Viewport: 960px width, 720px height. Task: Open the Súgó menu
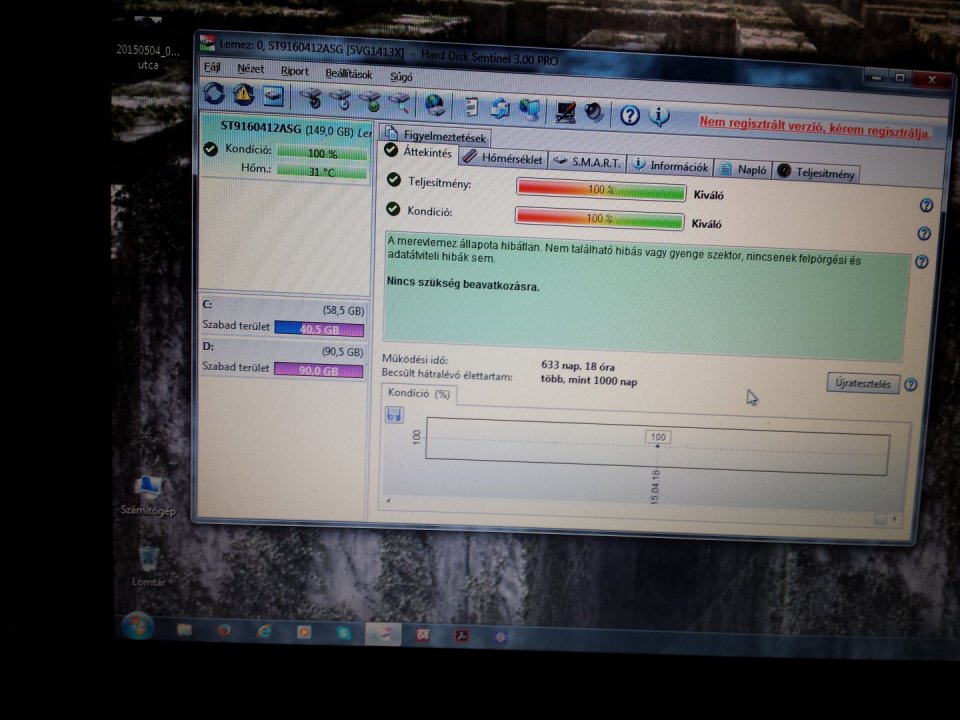tap(401, 77)
